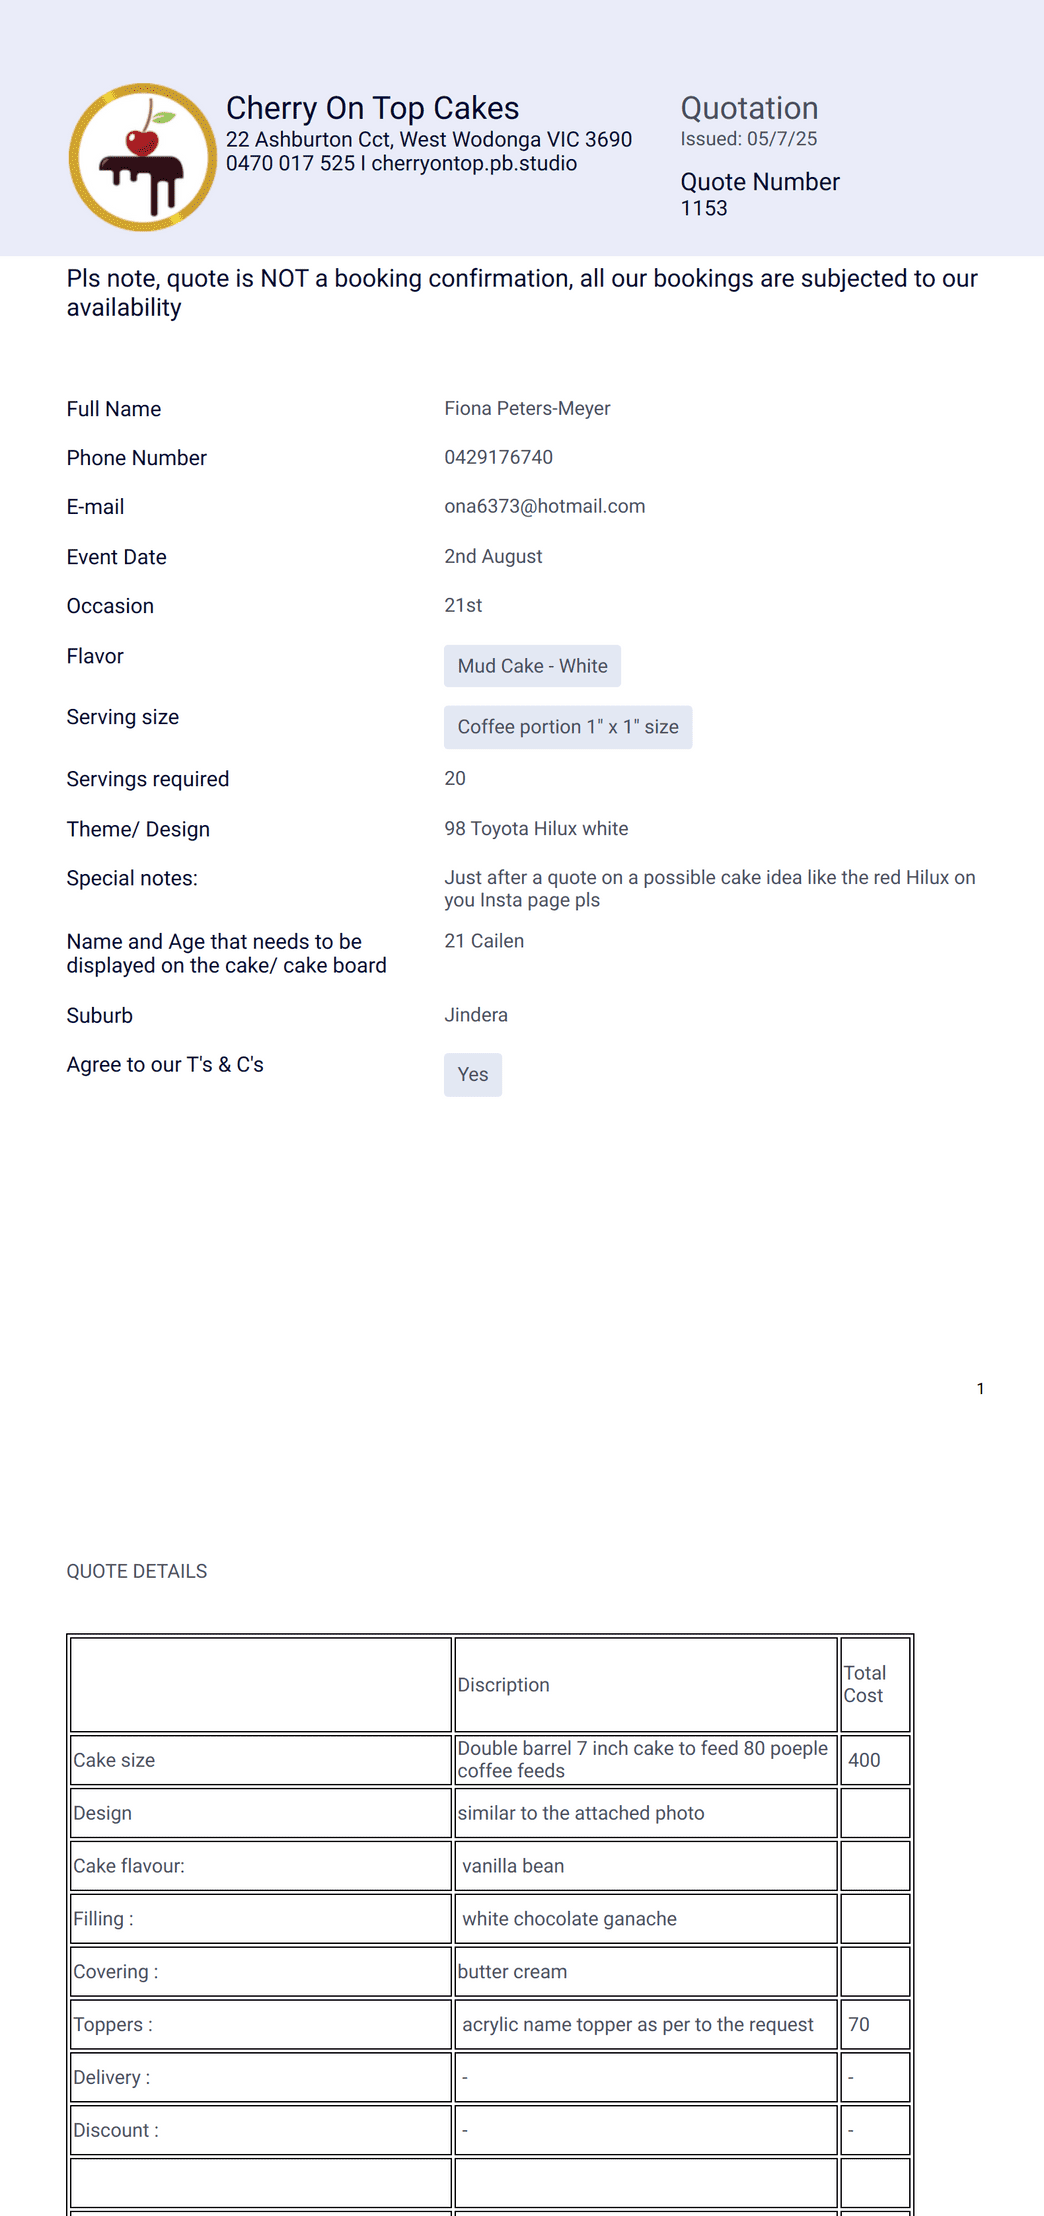This screenshot has height=2216, width=1044.
Task: Click the Jindera suburb value
Action: point(476,1015)
